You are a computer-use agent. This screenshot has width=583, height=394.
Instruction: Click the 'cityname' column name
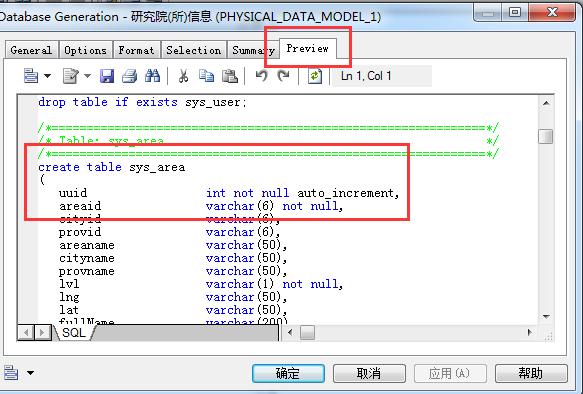pos(87,258)
